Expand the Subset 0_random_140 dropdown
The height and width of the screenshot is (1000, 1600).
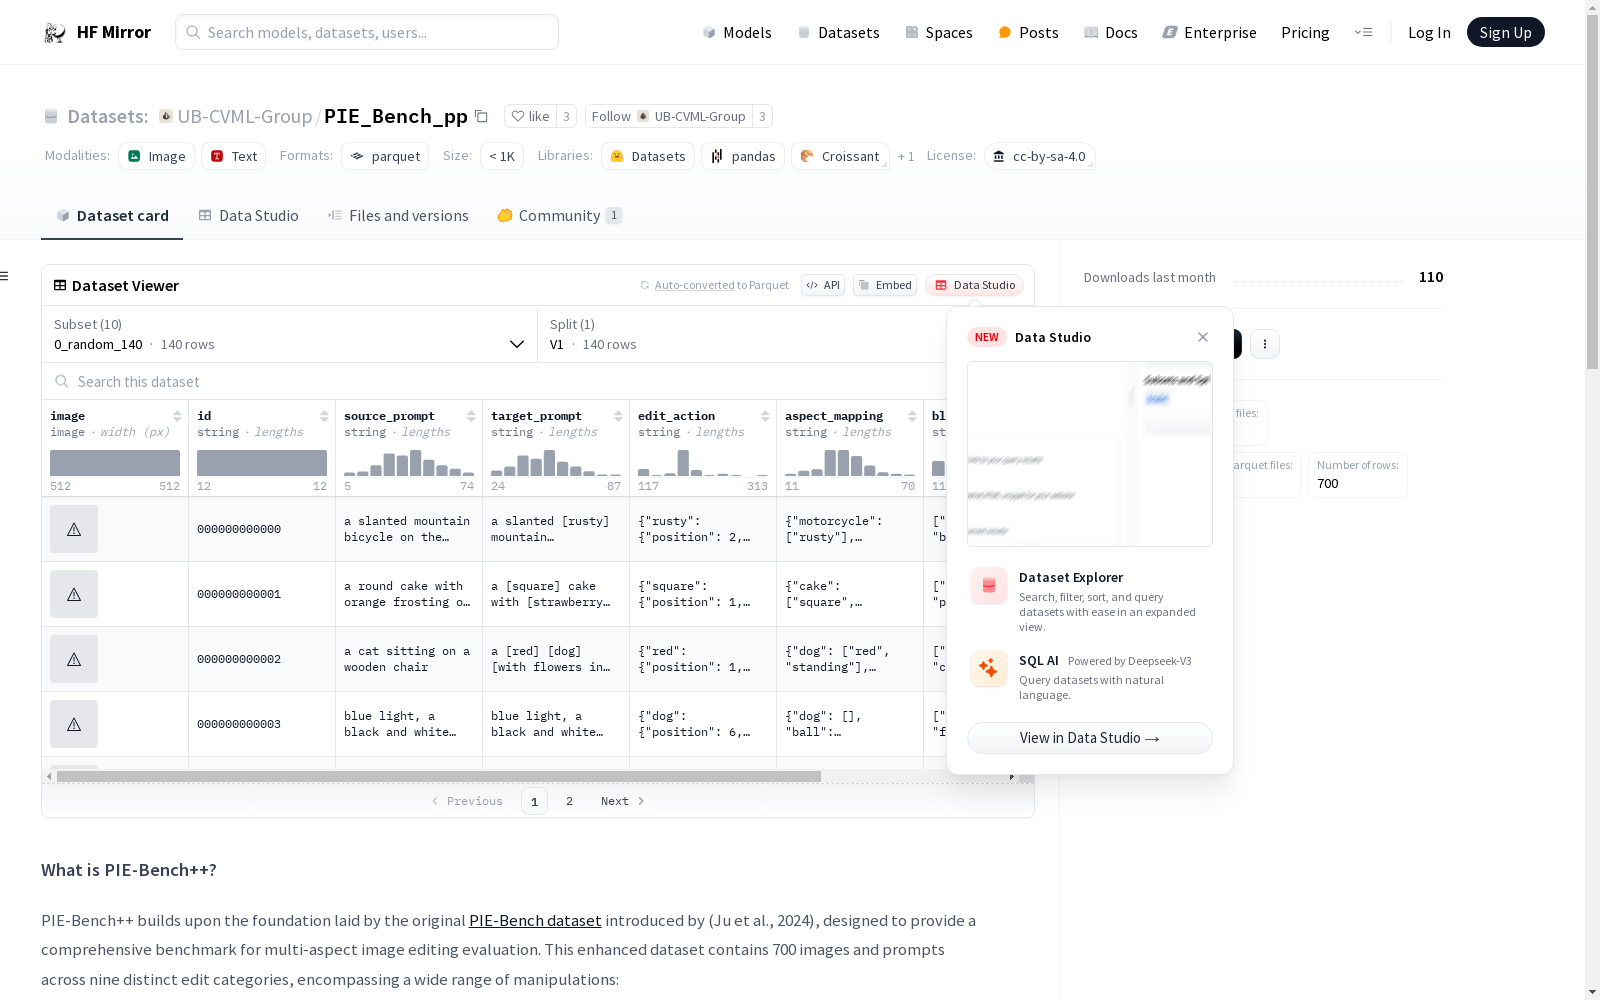[289, 334]
